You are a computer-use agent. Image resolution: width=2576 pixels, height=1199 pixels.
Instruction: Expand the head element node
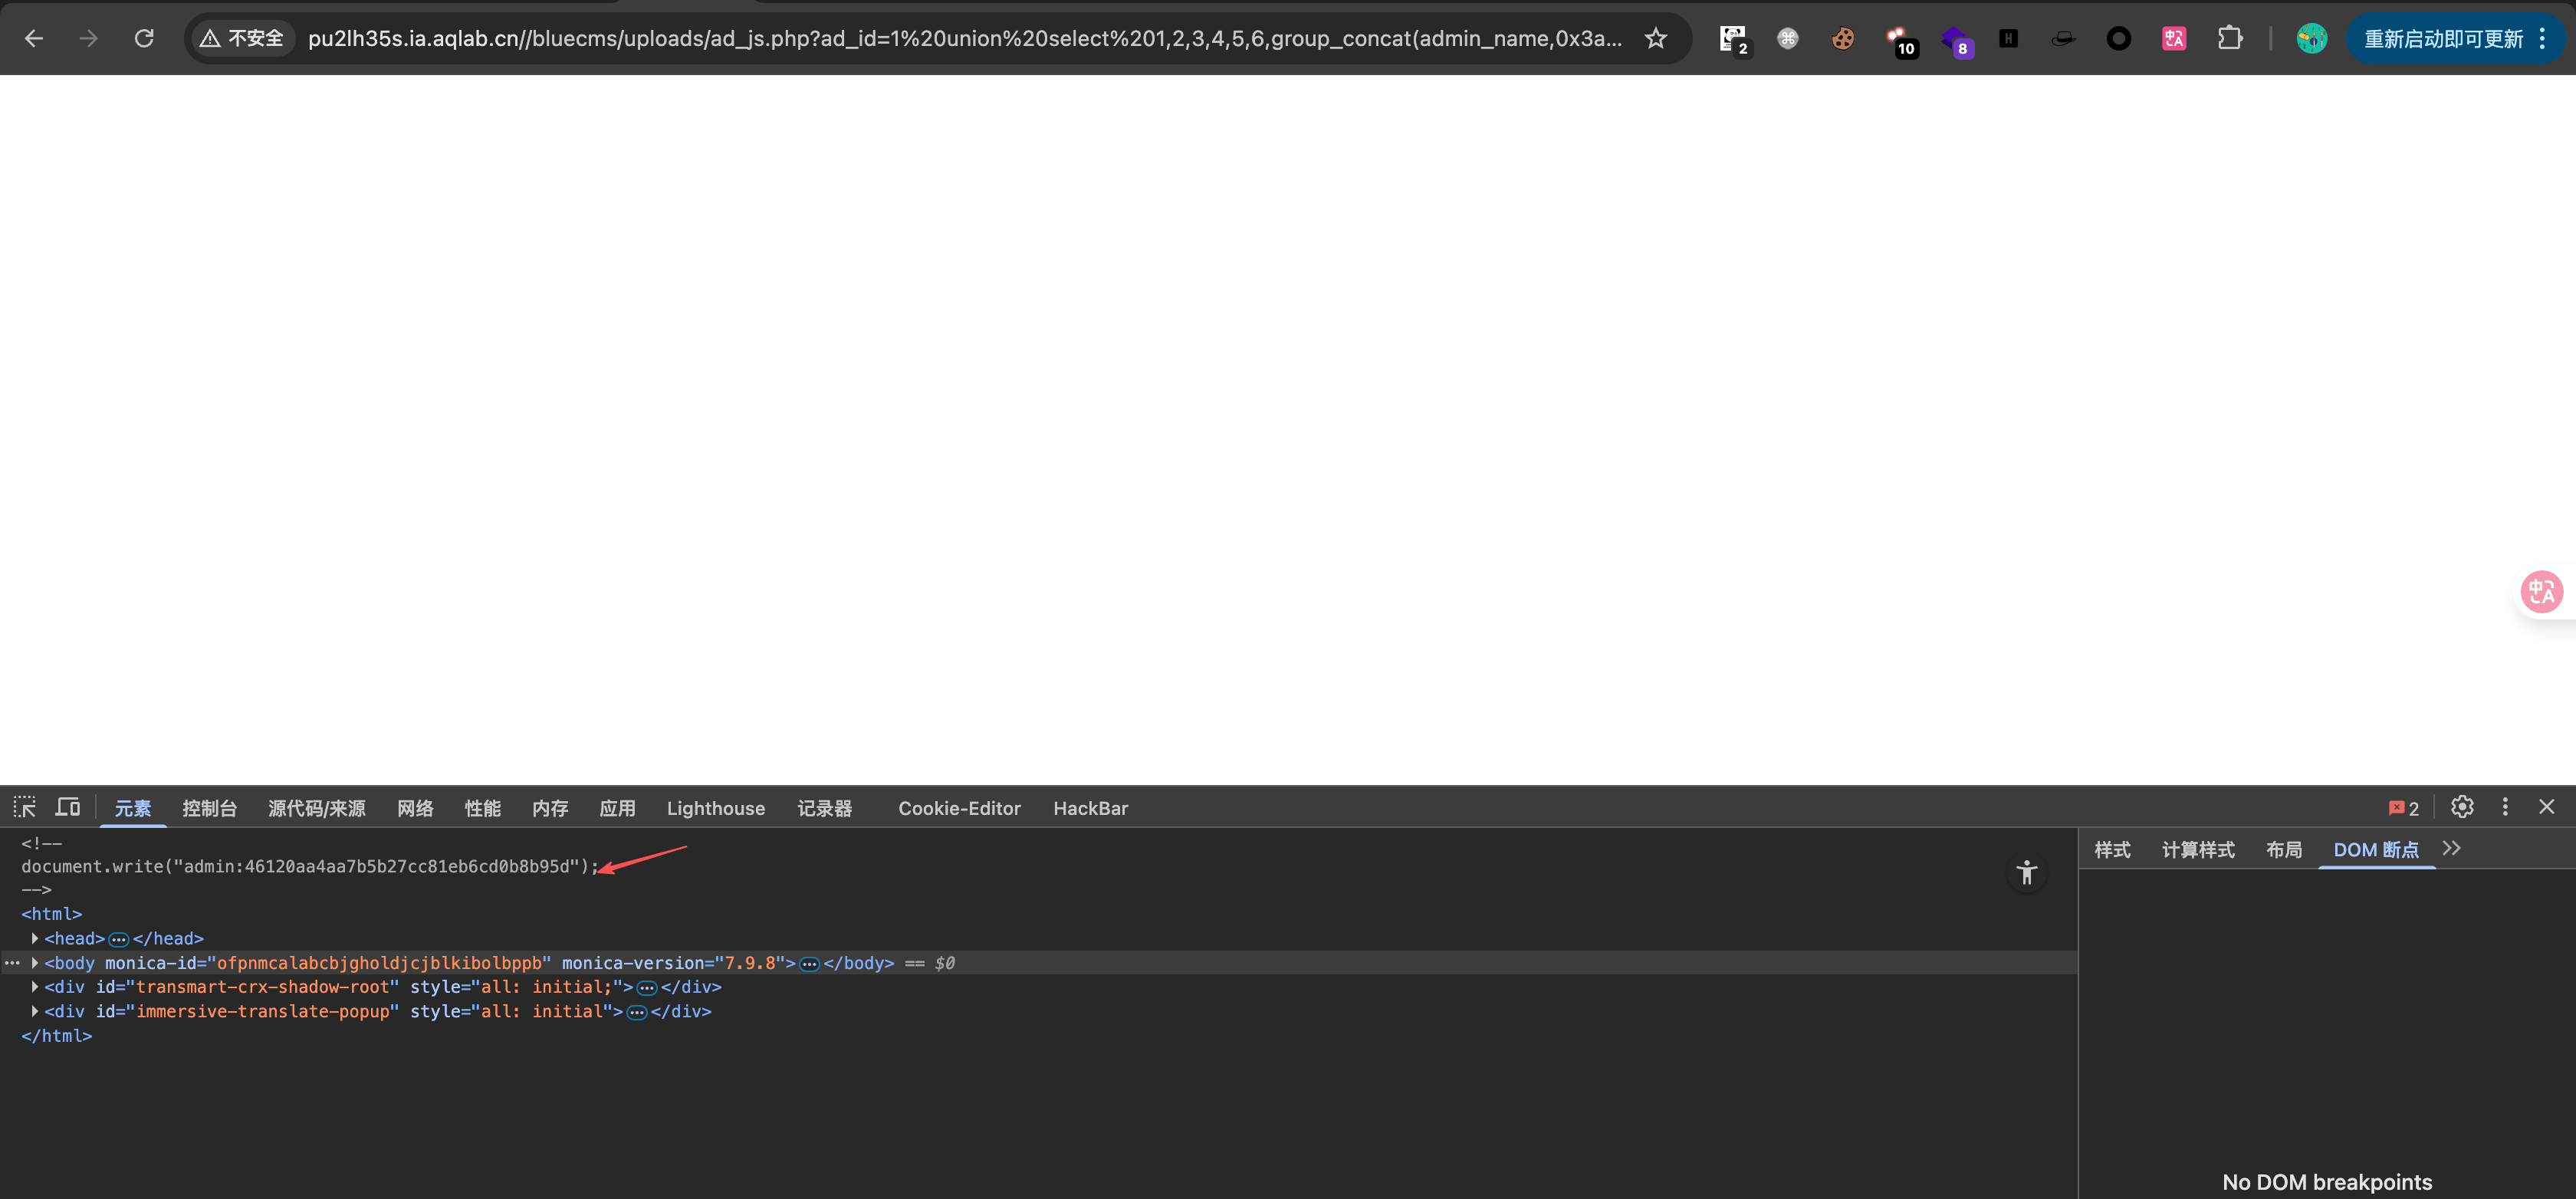coord(35,938)
